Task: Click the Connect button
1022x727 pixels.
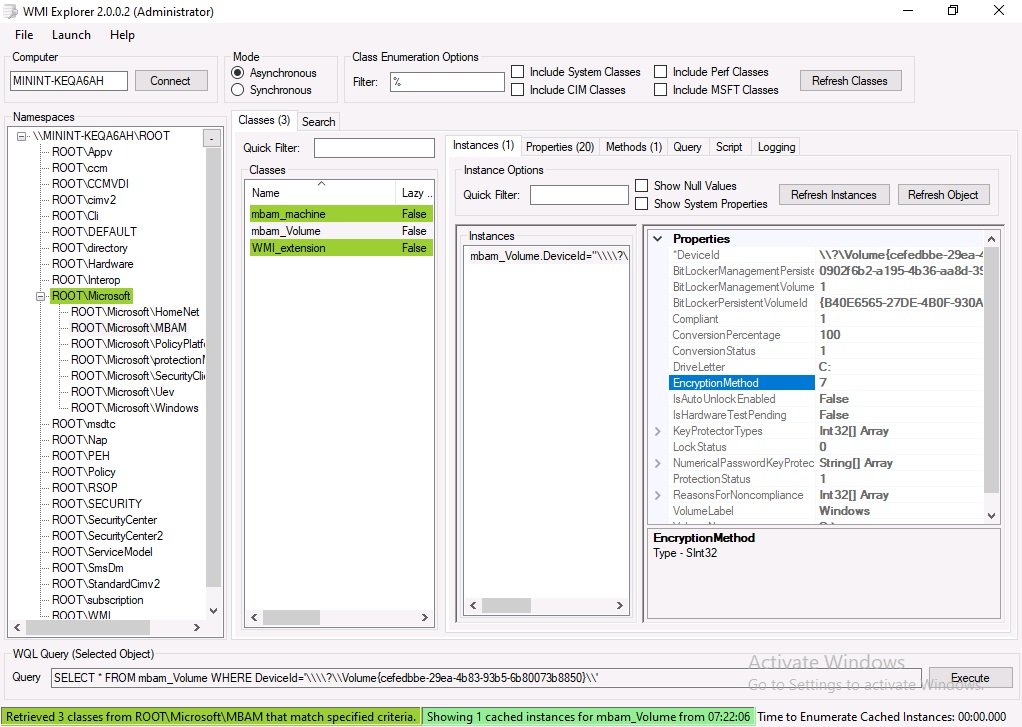Action: tap(171, 81)
